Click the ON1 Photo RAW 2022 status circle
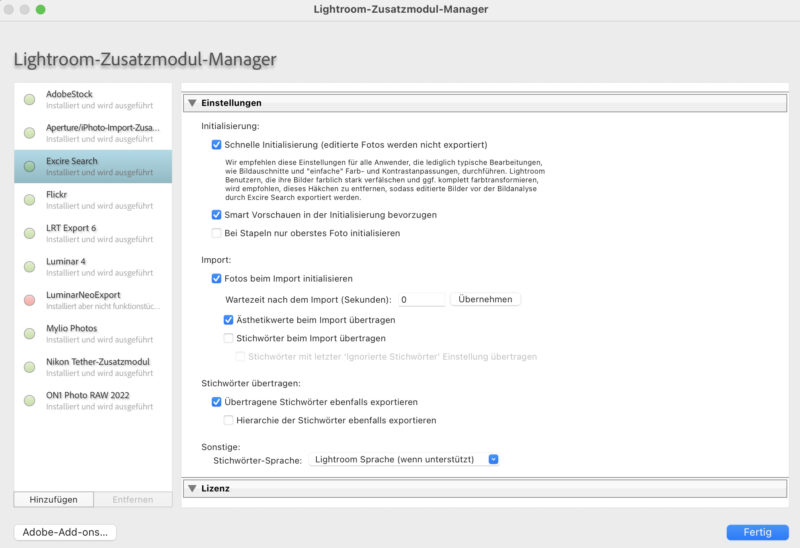 pyautogui.click(x=30, y=401)
